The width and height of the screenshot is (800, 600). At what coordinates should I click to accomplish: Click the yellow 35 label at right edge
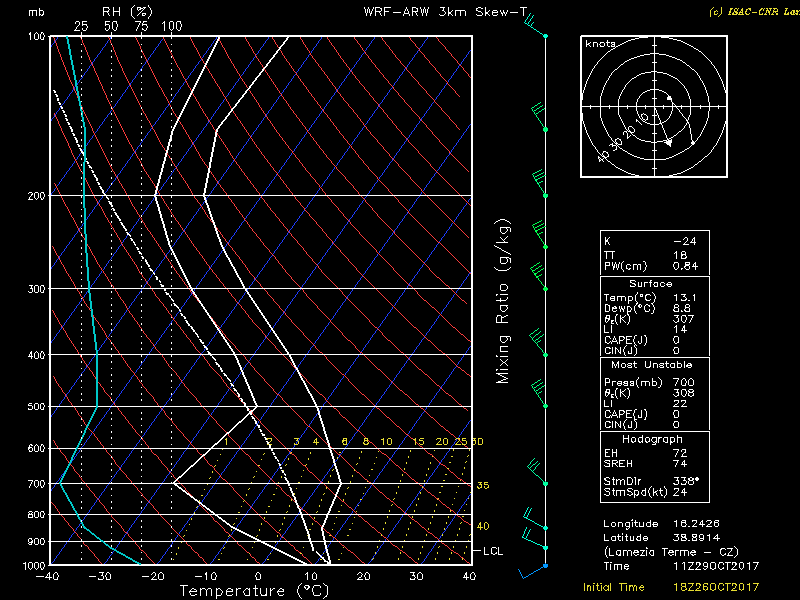point(483,485)
